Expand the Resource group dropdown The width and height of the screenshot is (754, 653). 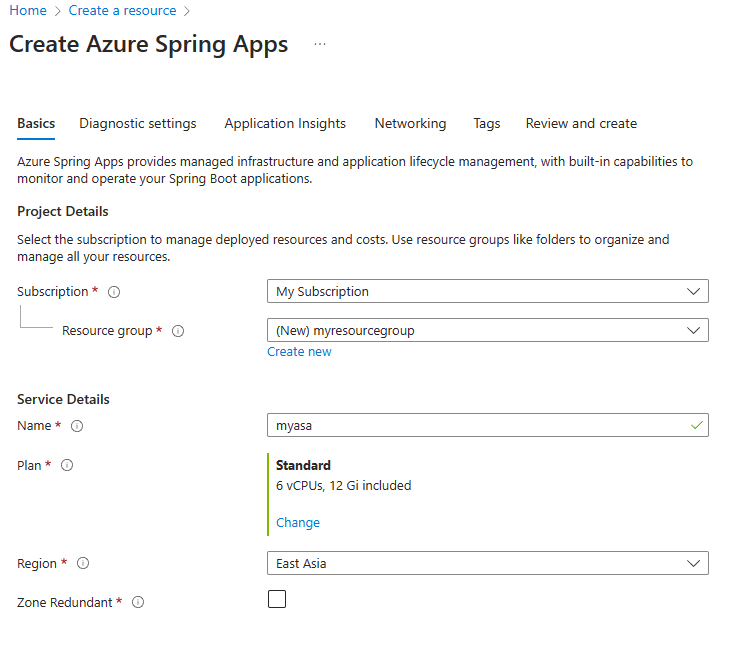[x=488, y=331]
